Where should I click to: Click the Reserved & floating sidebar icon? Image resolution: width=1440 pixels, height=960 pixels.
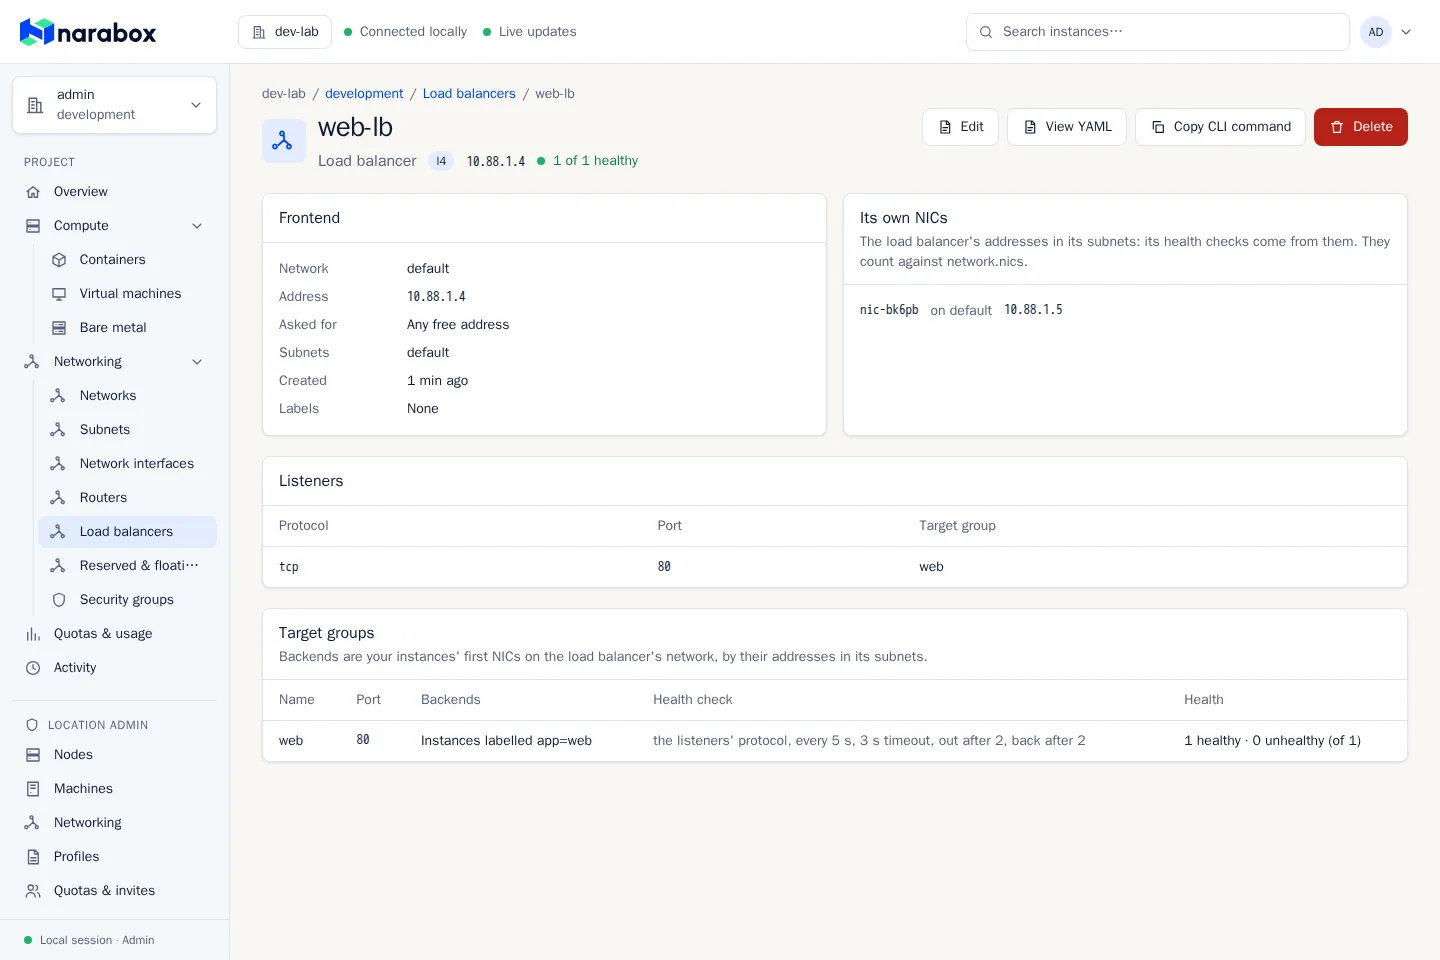(x=58, y=566)
